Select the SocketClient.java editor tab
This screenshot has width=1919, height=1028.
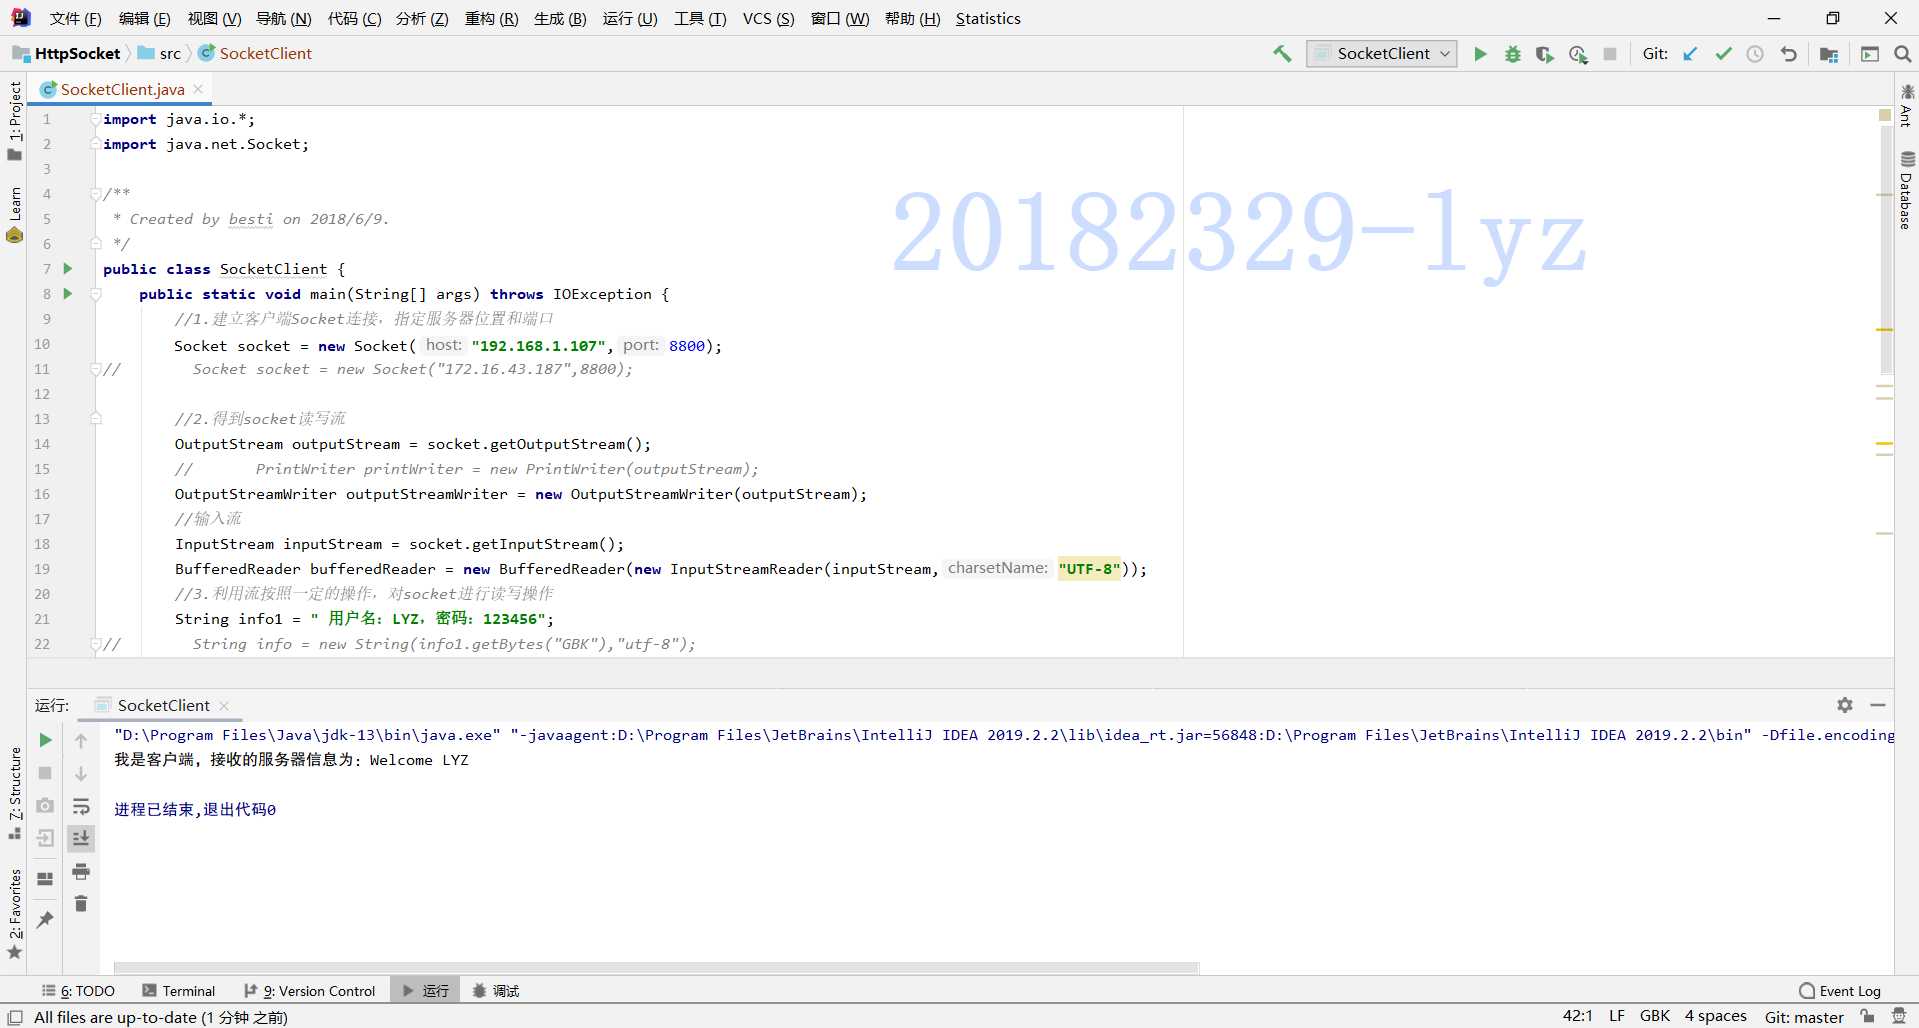pos(122,89)
